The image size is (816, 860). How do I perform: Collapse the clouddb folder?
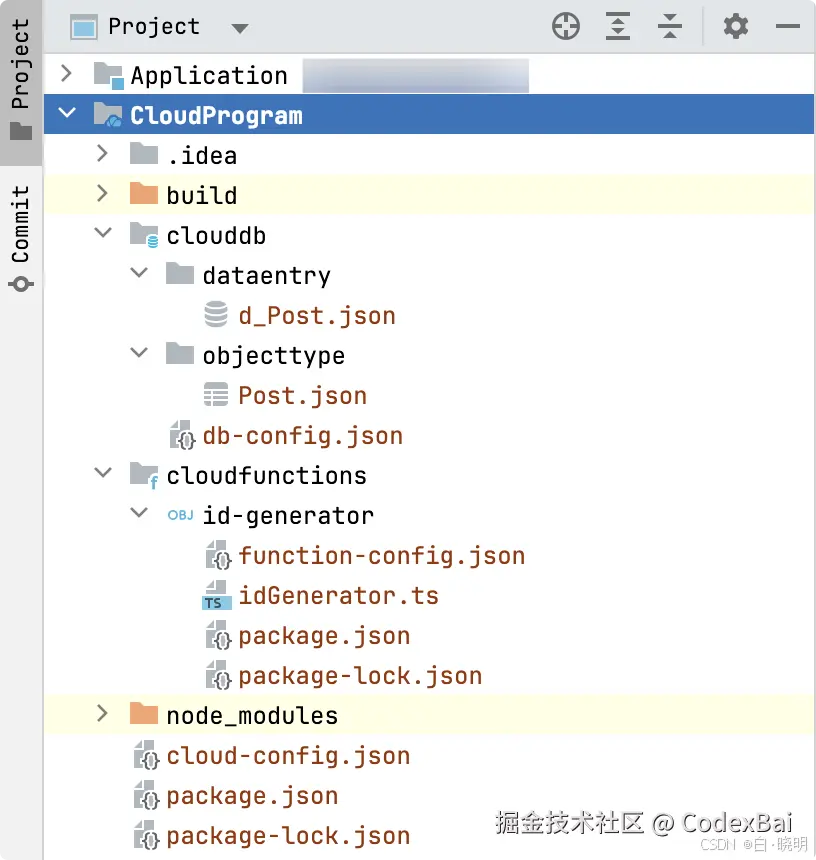point(103,233)
